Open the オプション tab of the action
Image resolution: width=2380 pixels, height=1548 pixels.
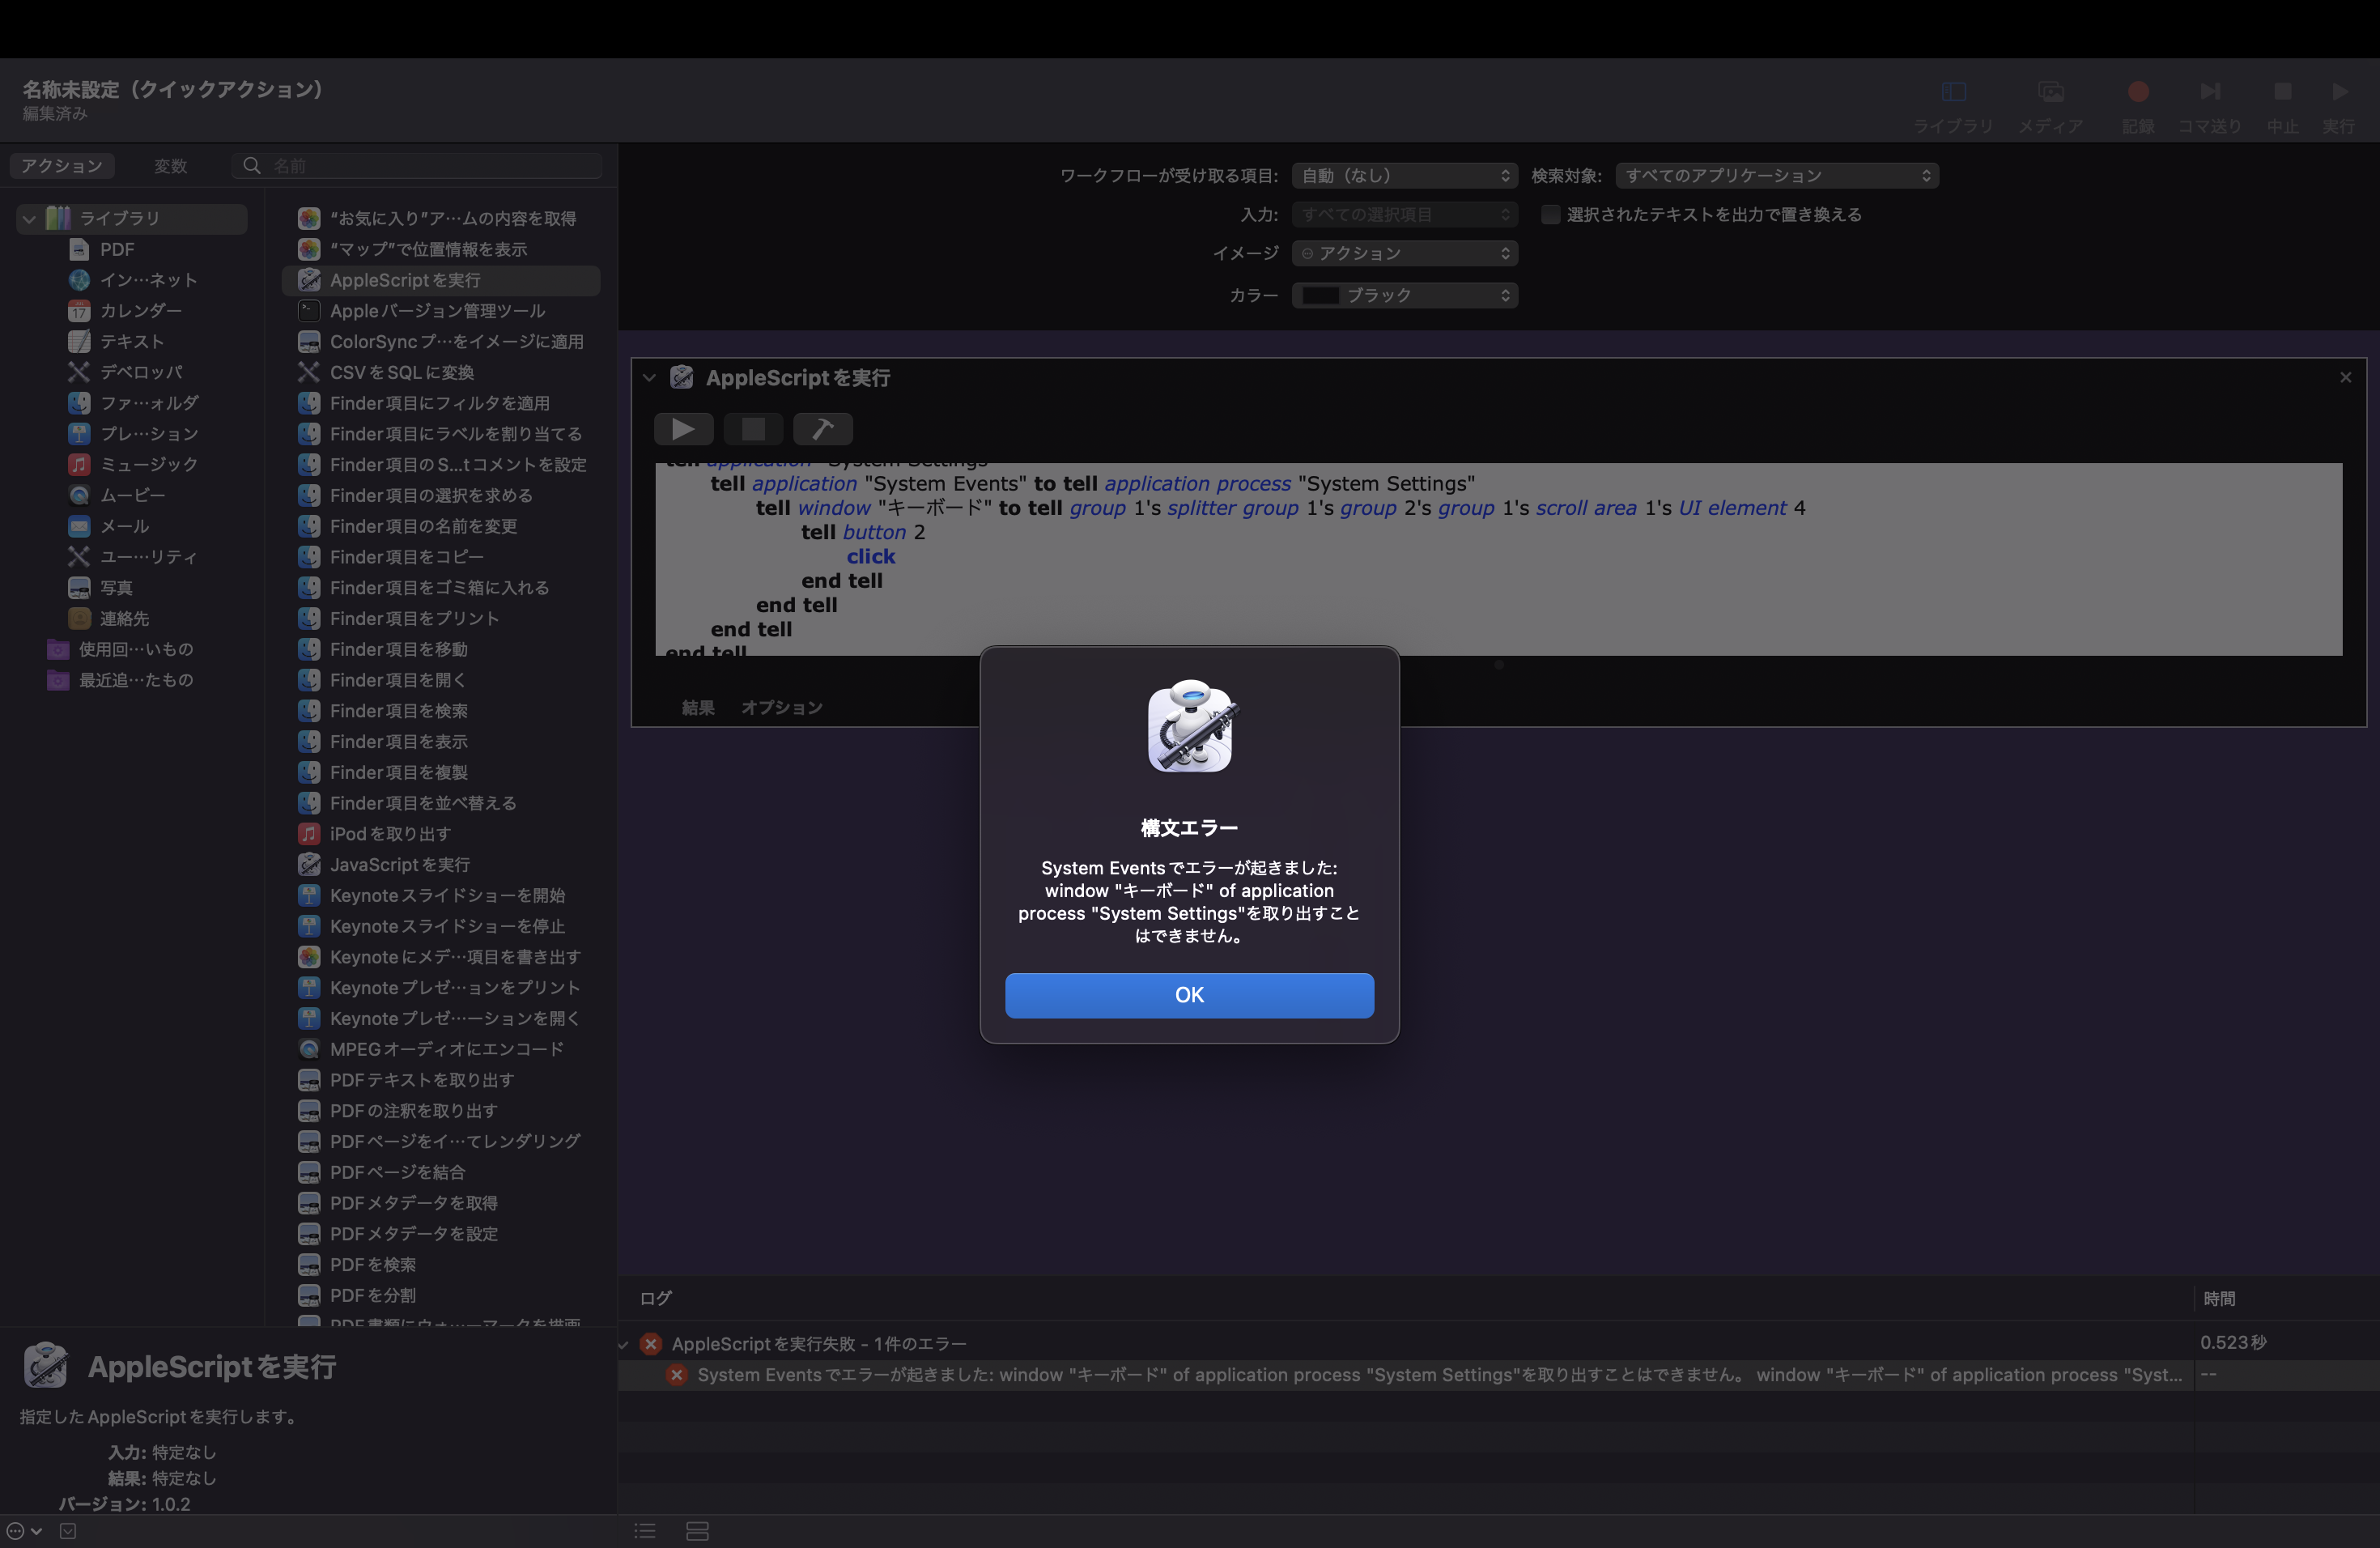(x=781, y=707)
